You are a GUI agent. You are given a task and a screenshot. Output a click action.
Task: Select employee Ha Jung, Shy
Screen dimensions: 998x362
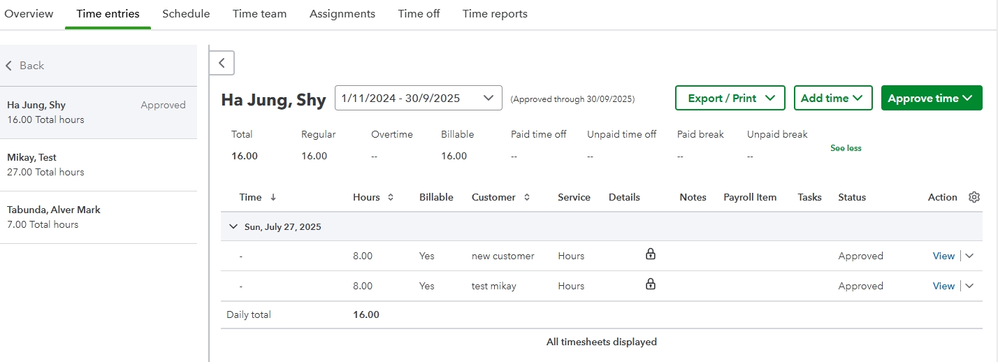[99, 113]
